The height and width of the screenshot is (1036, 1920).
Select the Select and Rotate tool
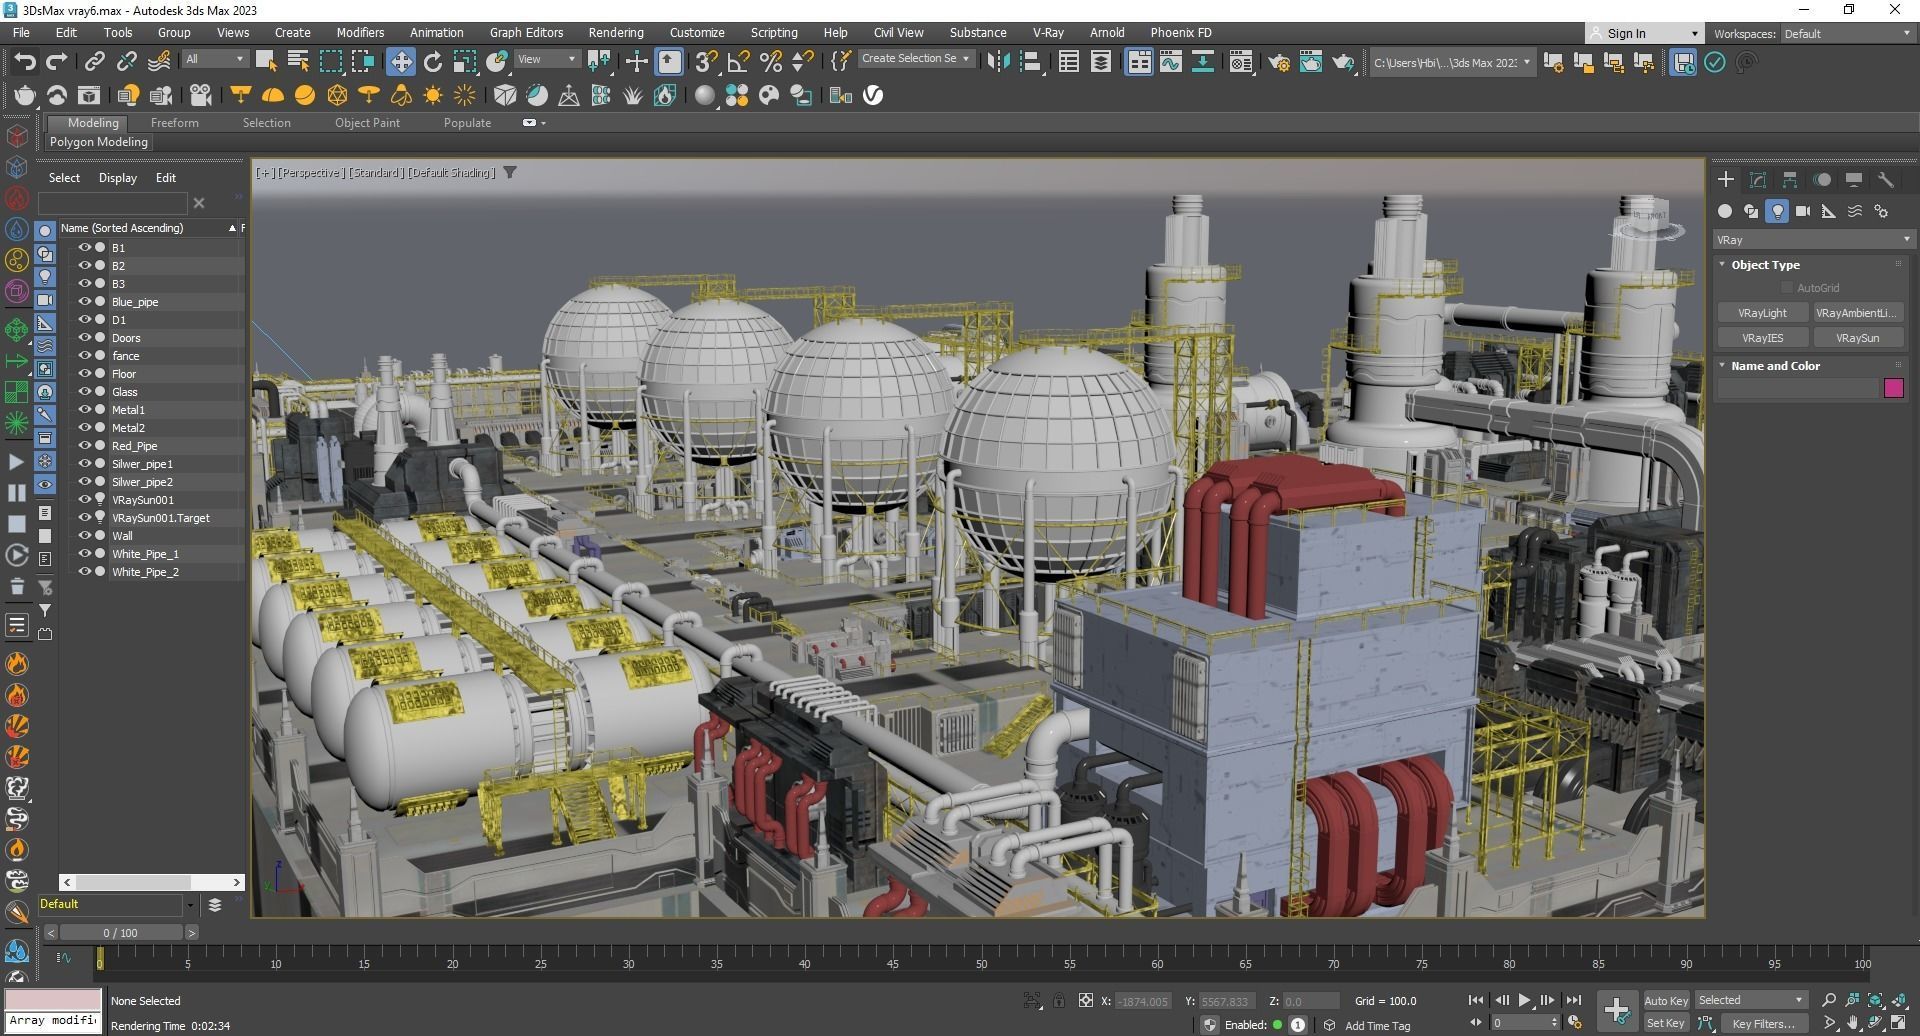click(x=433, y=62)
